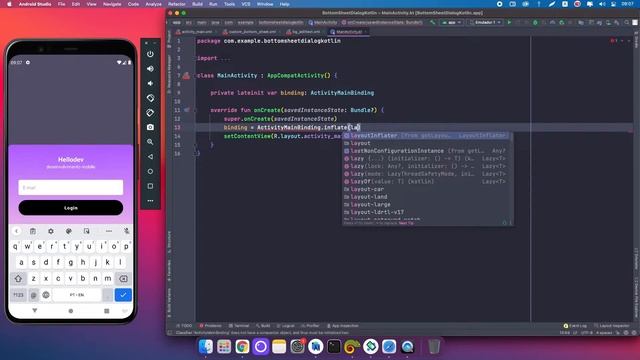Open emulator extended controls (three dots)
Screen dimensions: 640x360
click(150, 200)
